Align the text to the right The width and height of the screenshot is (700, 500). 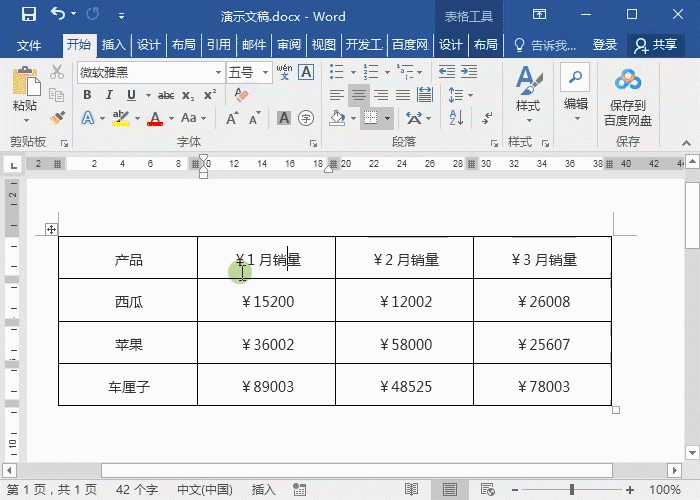pos(381,95)
